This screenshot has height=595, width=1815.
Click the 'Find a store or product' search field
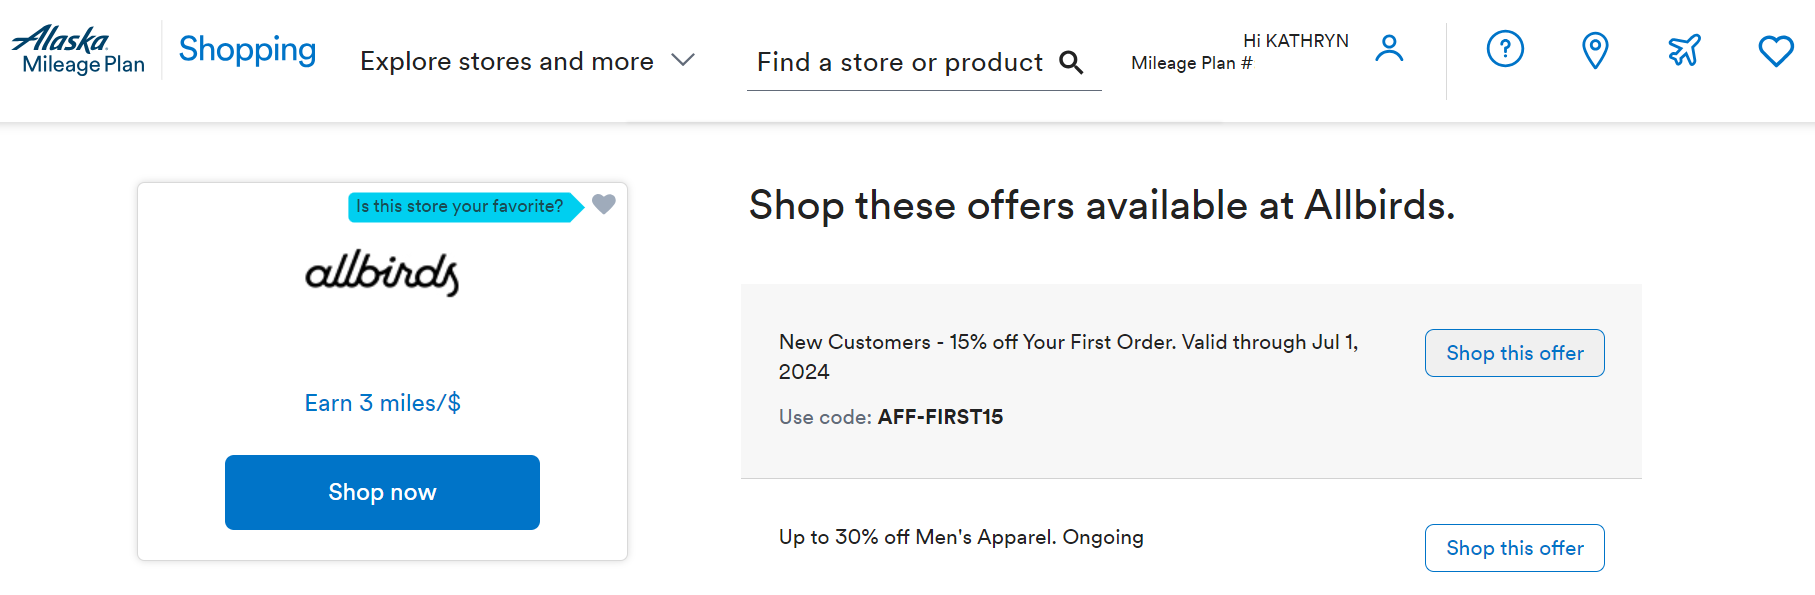(x=897, y=62)
